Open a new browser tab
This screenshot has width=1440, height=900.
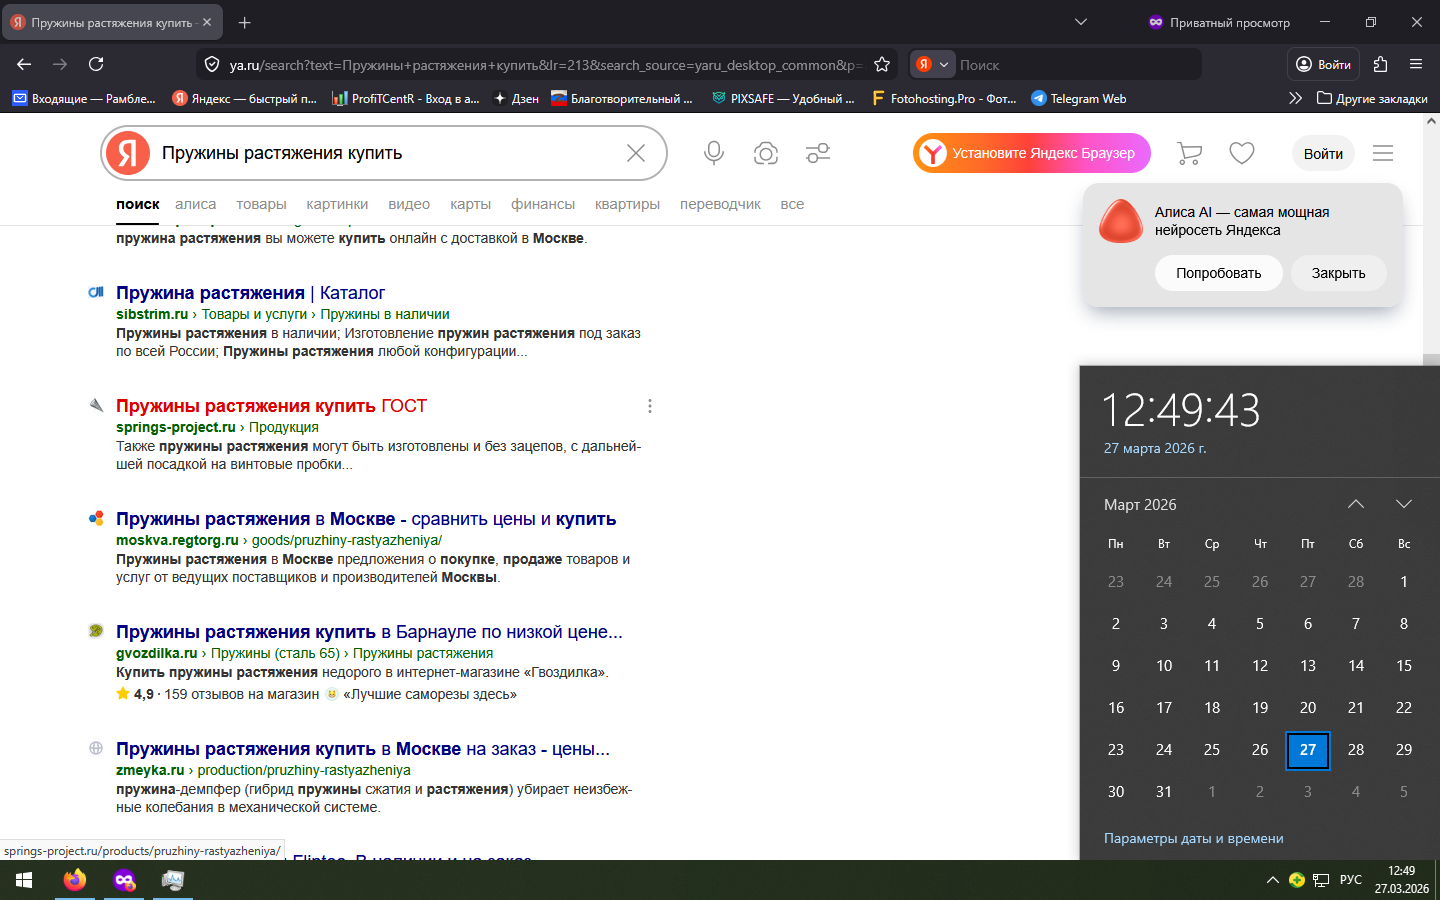coord(245,22)
